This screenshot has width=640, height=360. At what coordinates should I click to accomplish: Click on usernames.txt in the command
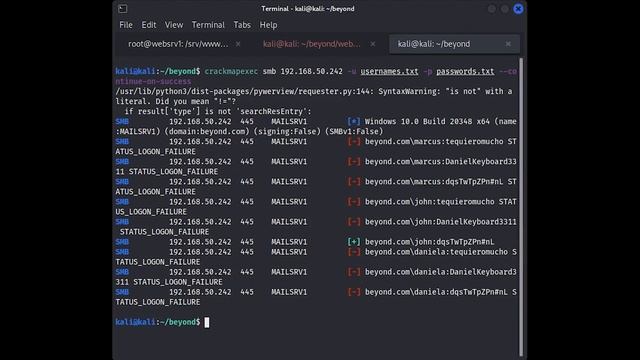389,71
